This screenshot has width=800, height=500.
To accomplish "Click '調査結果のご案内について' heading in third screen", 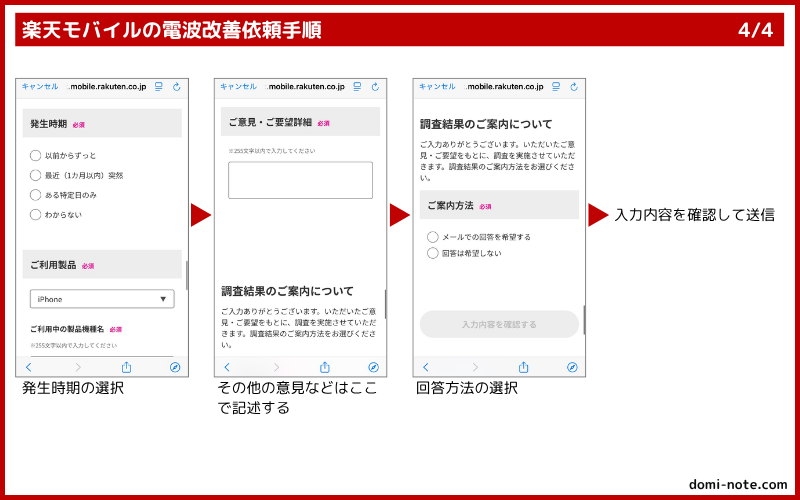I will pyautogui.click(x=486, y=124).
